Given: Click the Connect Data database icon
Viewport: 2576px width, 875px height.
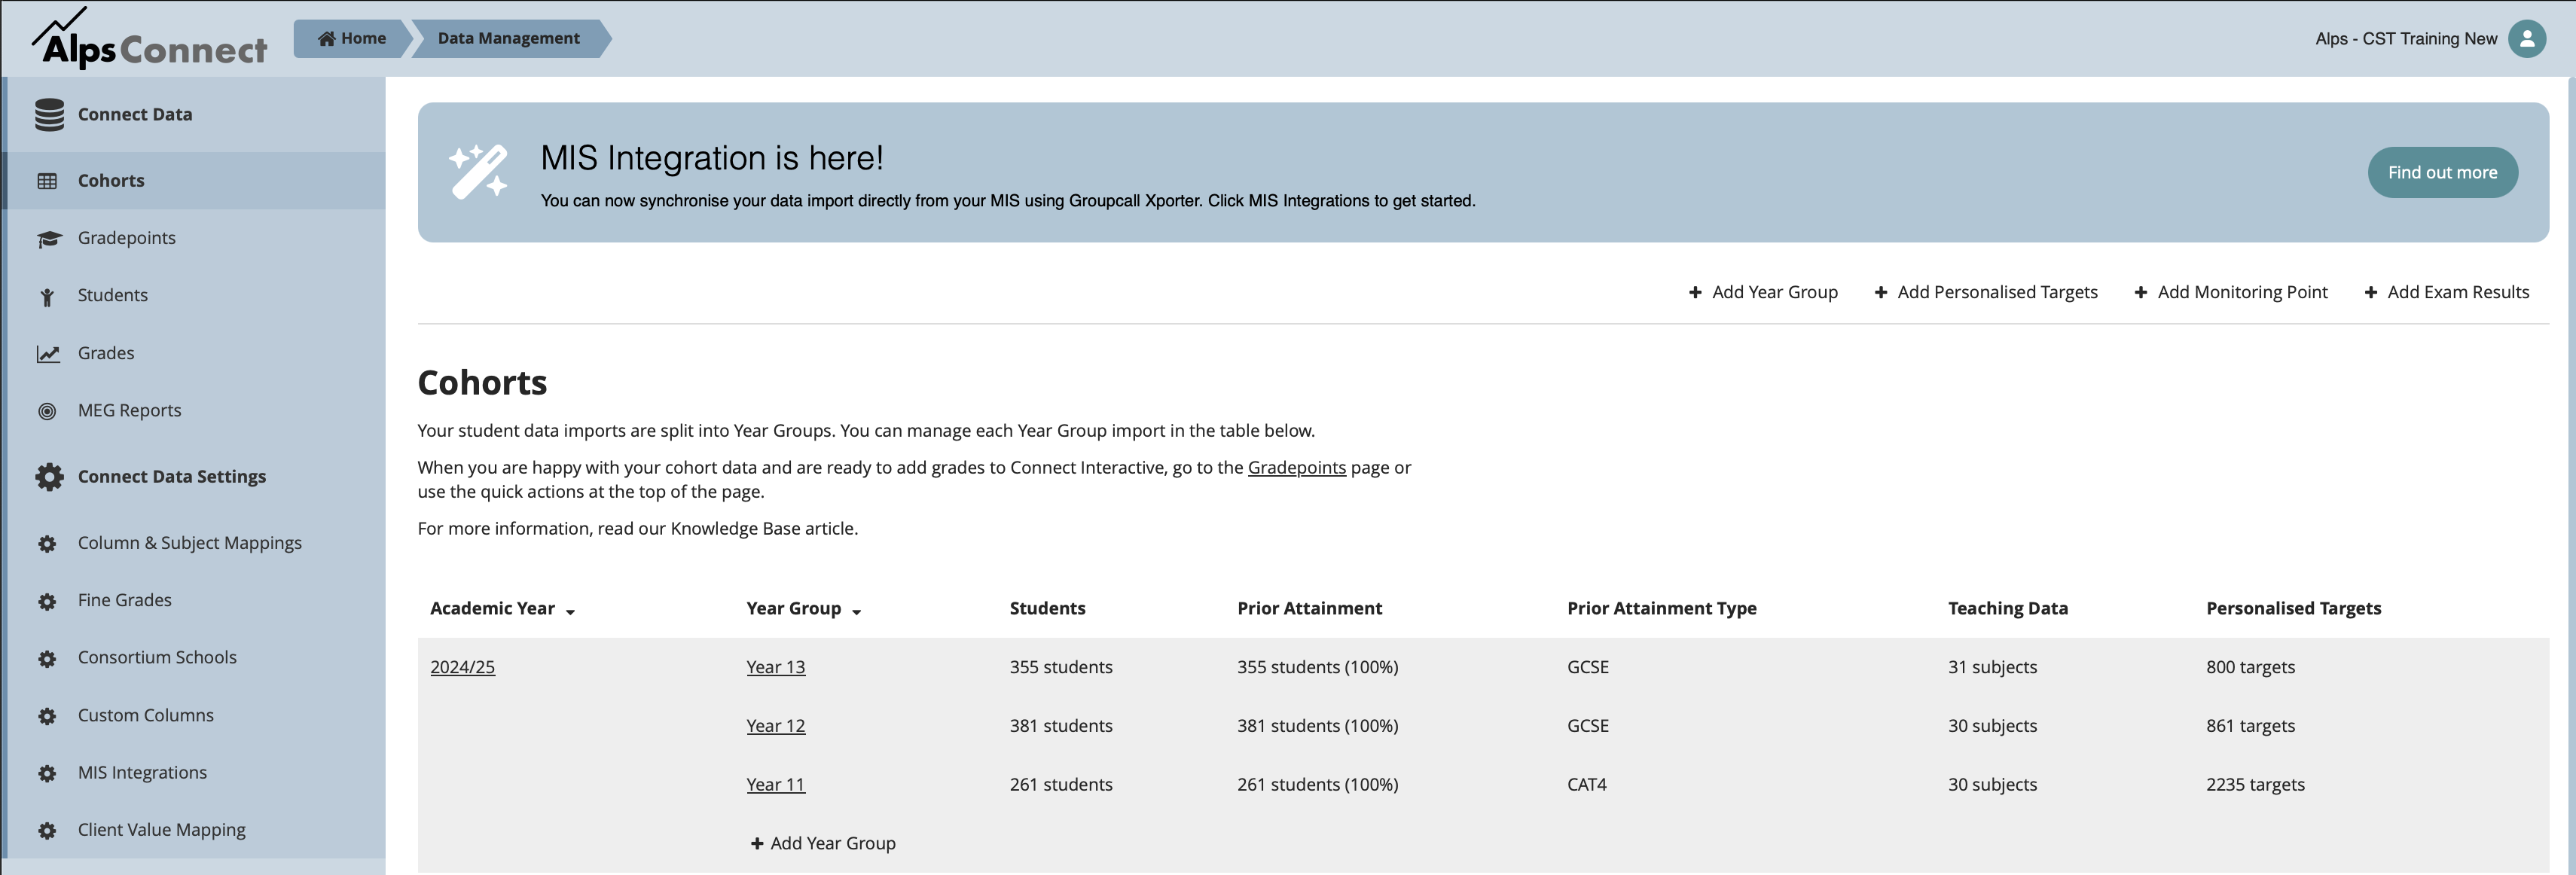Looking at the screenshot, I should tap(49, 114).
